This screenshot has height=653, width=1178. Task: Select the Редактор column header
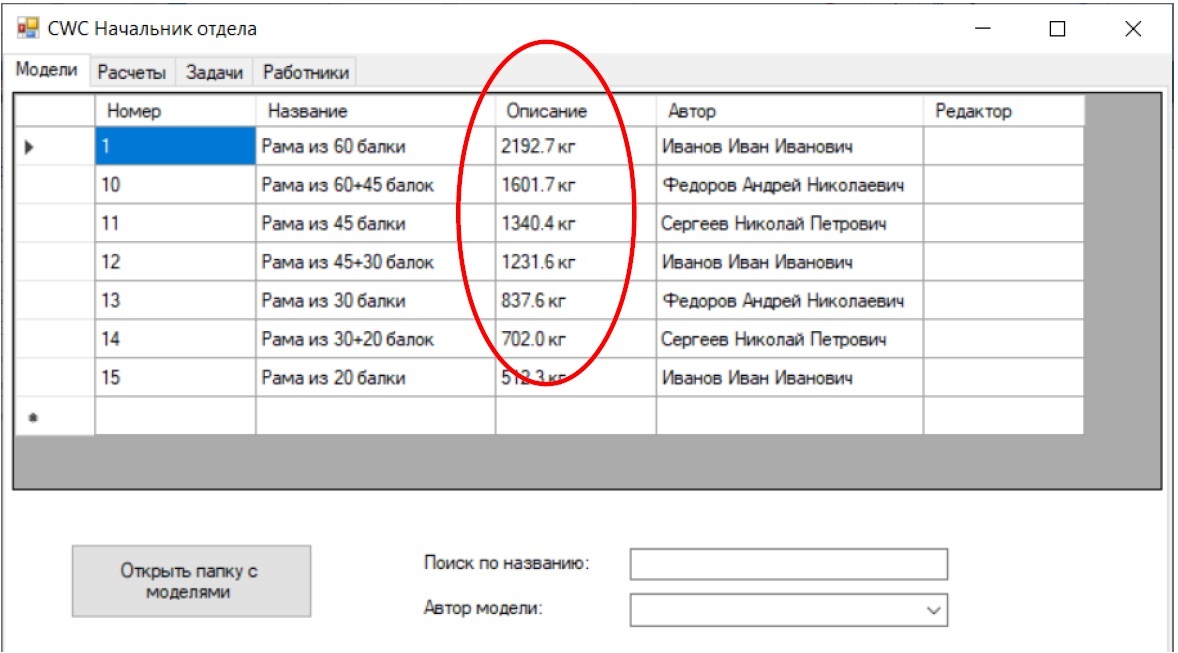click(x=1002, y=111)
